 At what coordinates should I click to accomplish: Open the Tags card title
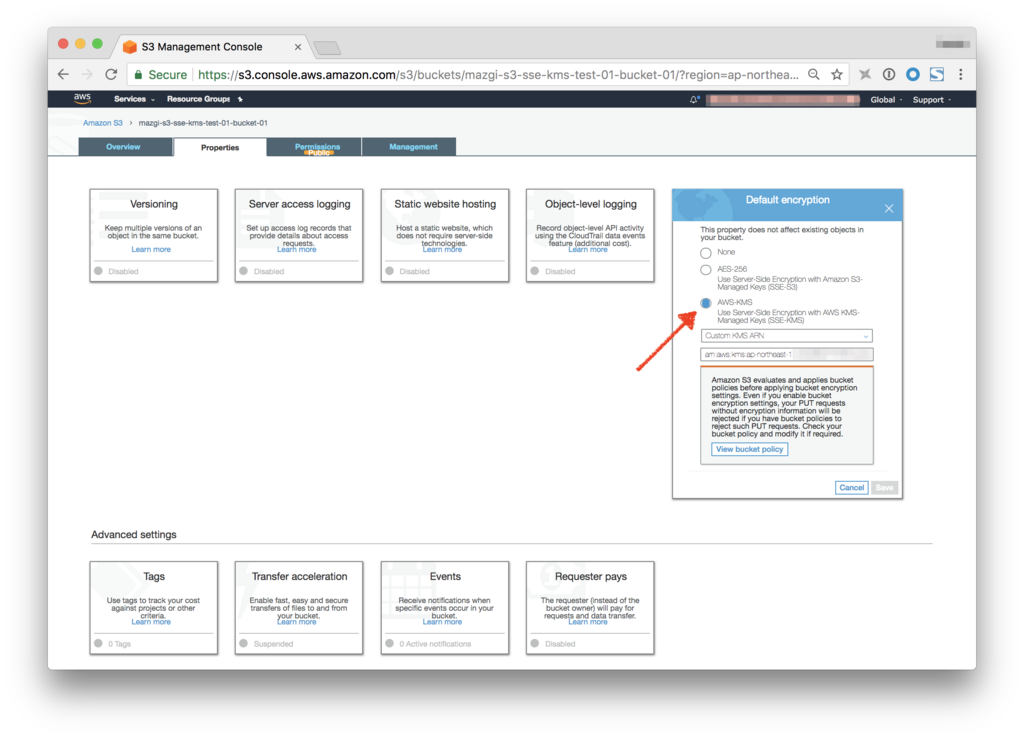(154, 577)
